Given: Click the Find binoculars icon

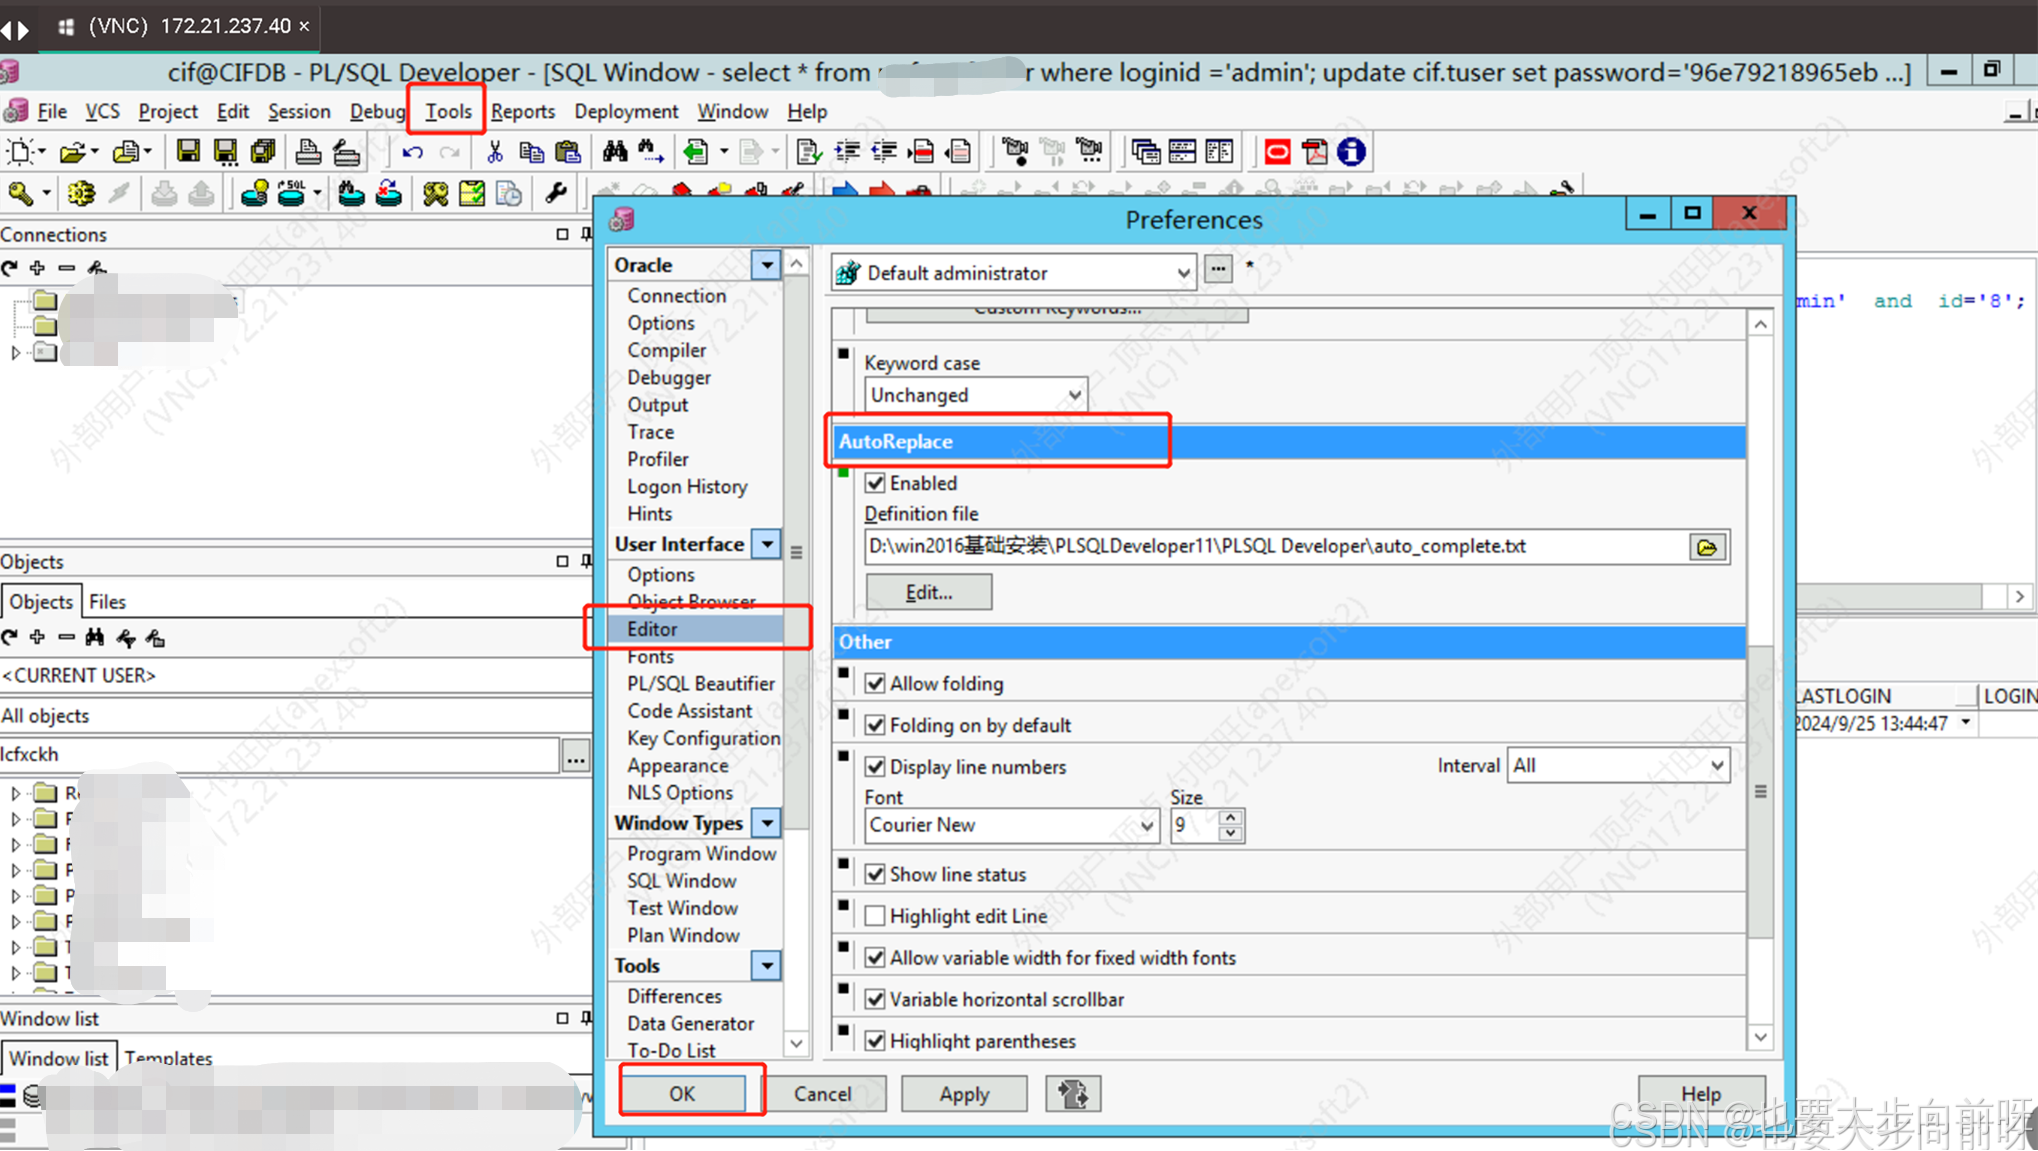Looking at the screenshot, I should pos(614,152).
